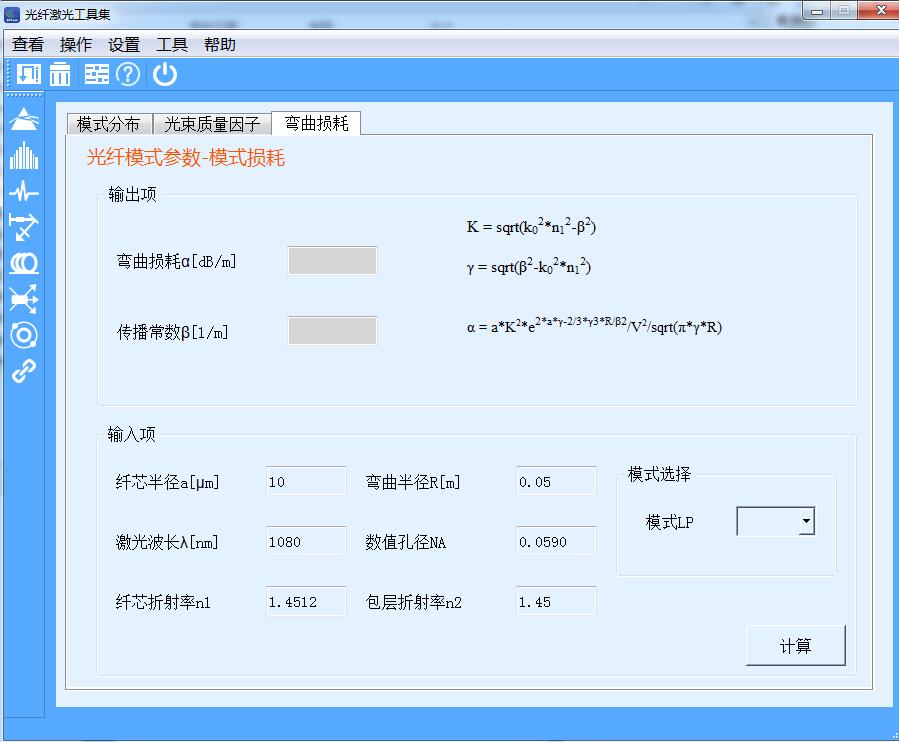Image resolution: width=899 pixels, height=742 pixels.
Task: Open the prism dispersion sidebar tool
Action: (24, 119)
